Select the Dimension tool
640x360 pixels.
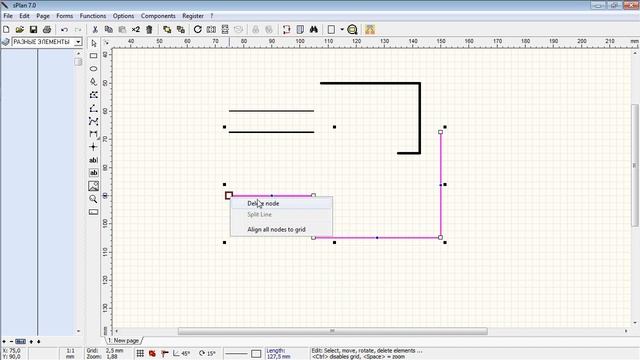coord(93,134)
